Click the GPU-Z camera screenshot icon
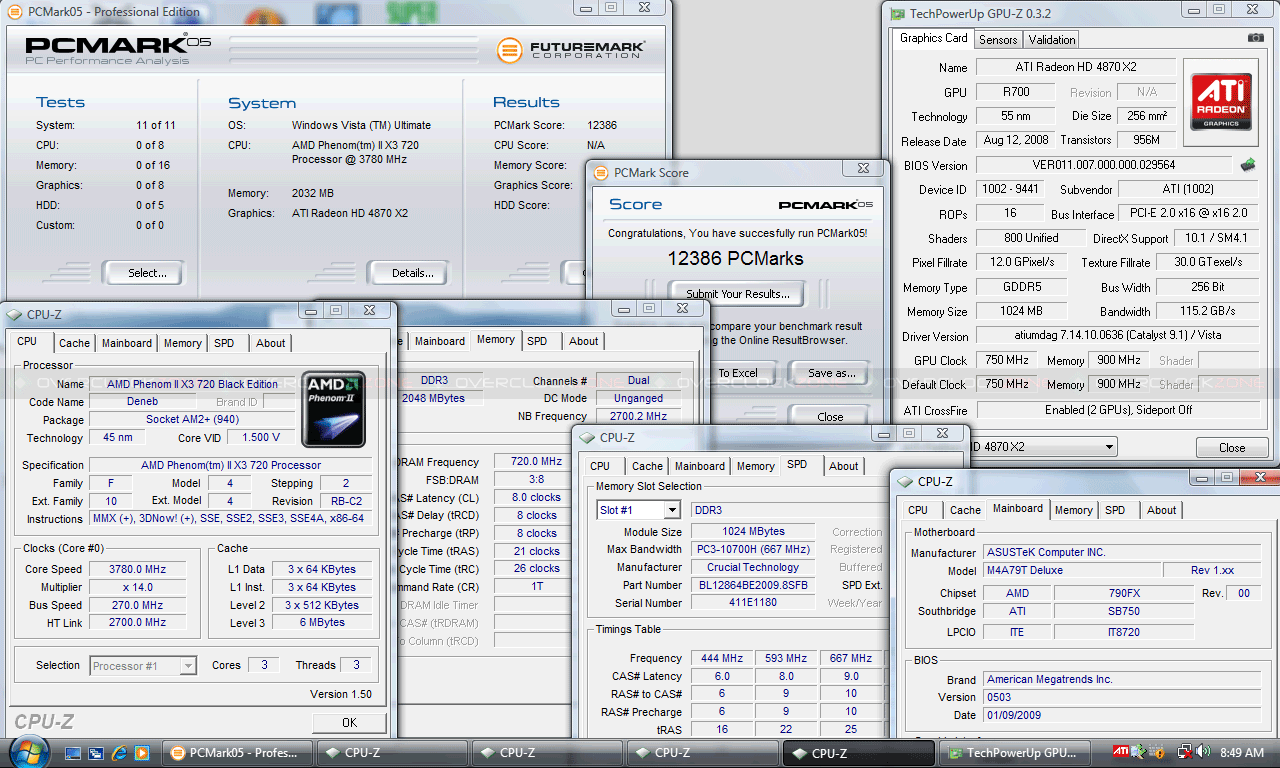 (1255, 38)
